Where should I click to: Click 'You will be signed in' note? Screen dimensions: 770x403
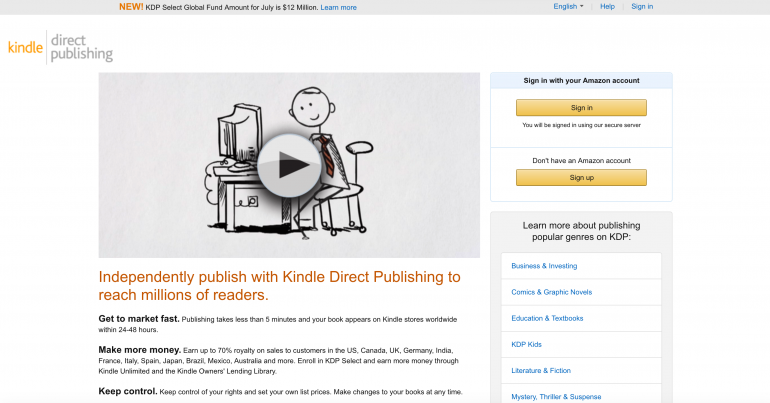pos(581,125)
